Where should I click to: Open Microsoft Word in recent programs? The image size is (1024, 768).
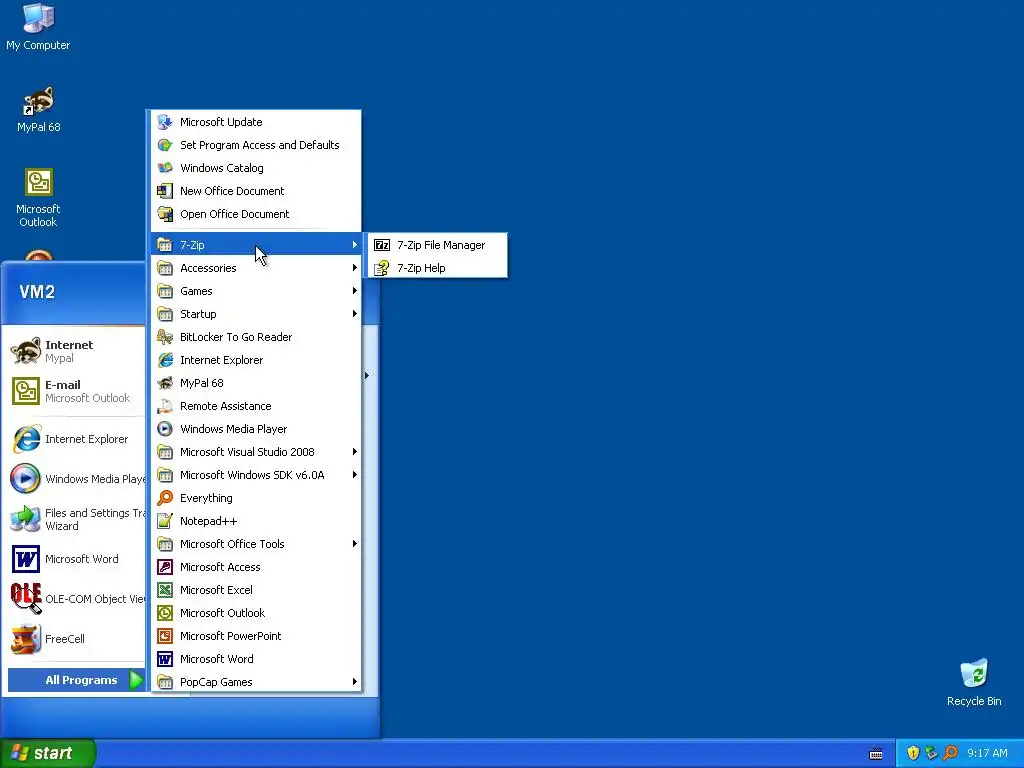coord(75,559)
